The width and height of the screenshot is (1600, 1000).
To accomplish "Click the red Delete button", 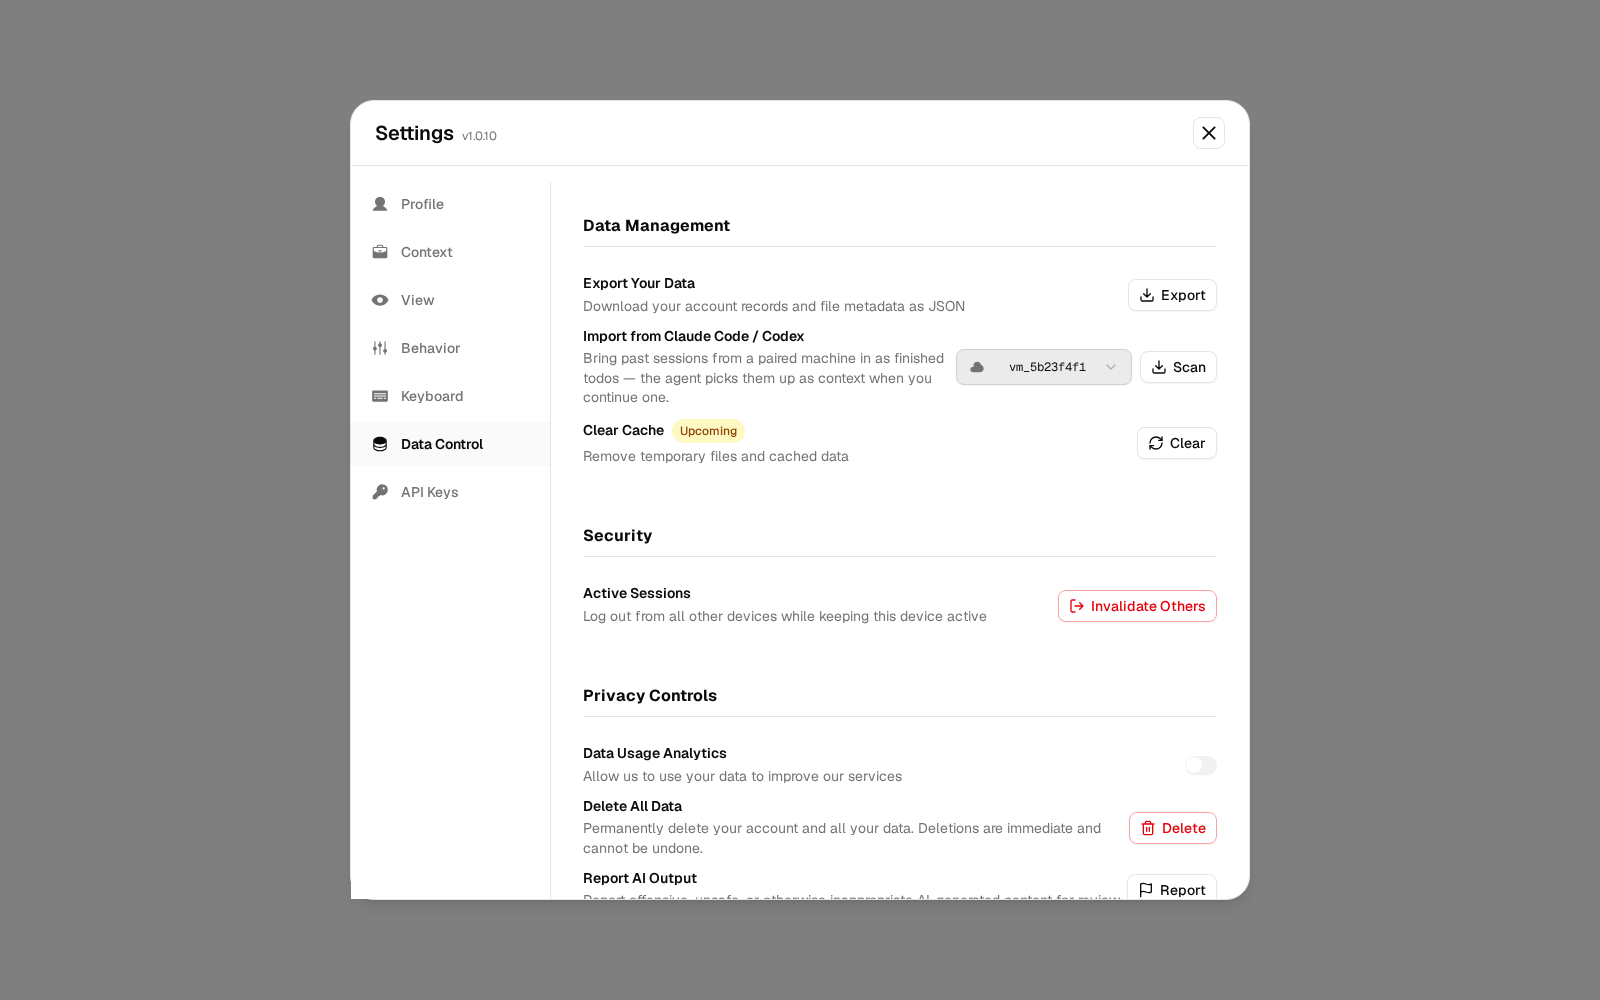I will coord(1173,828).
